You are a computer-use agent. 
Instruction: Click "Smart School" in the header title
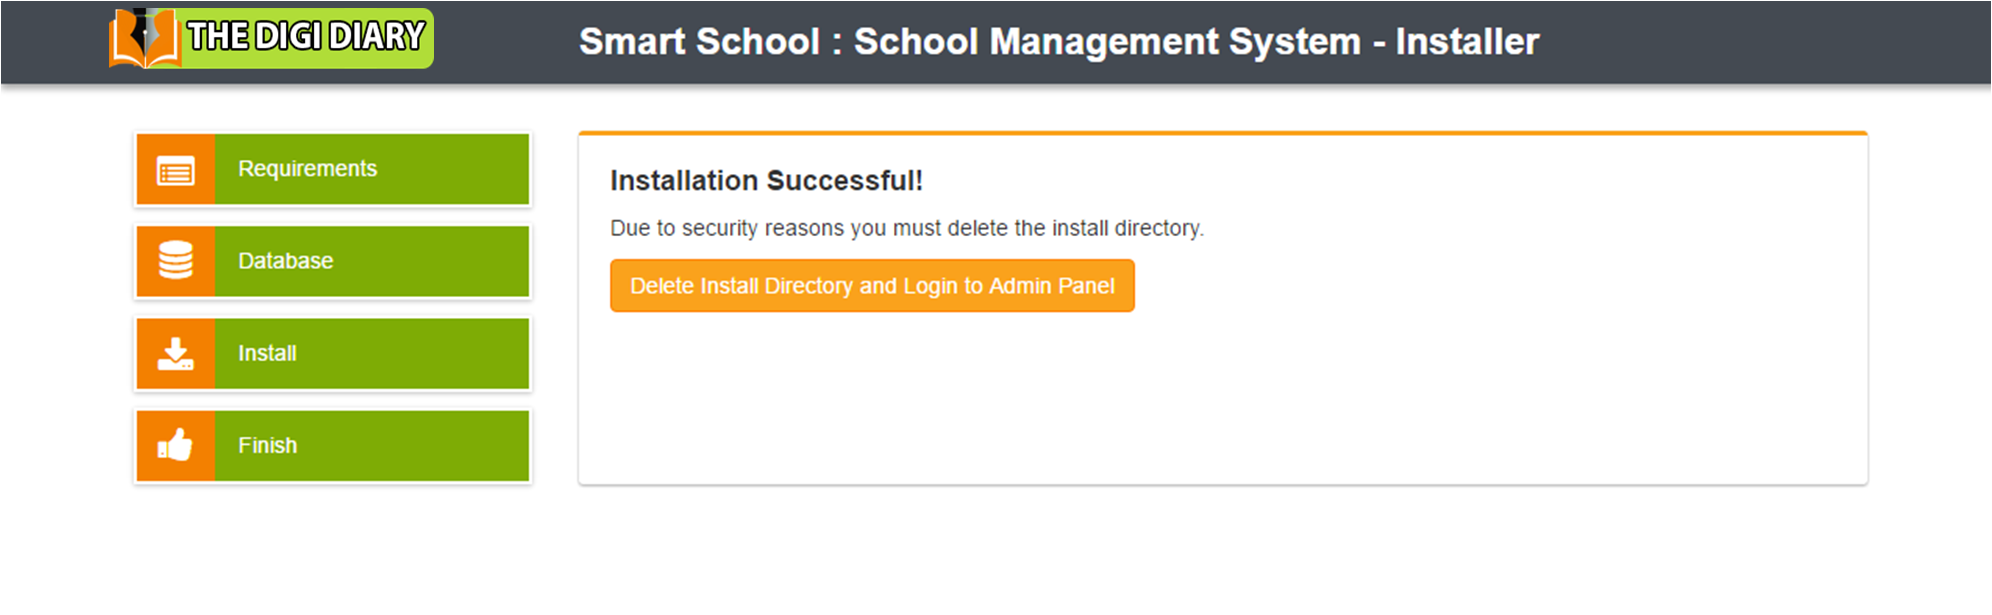tap(699, 42)
